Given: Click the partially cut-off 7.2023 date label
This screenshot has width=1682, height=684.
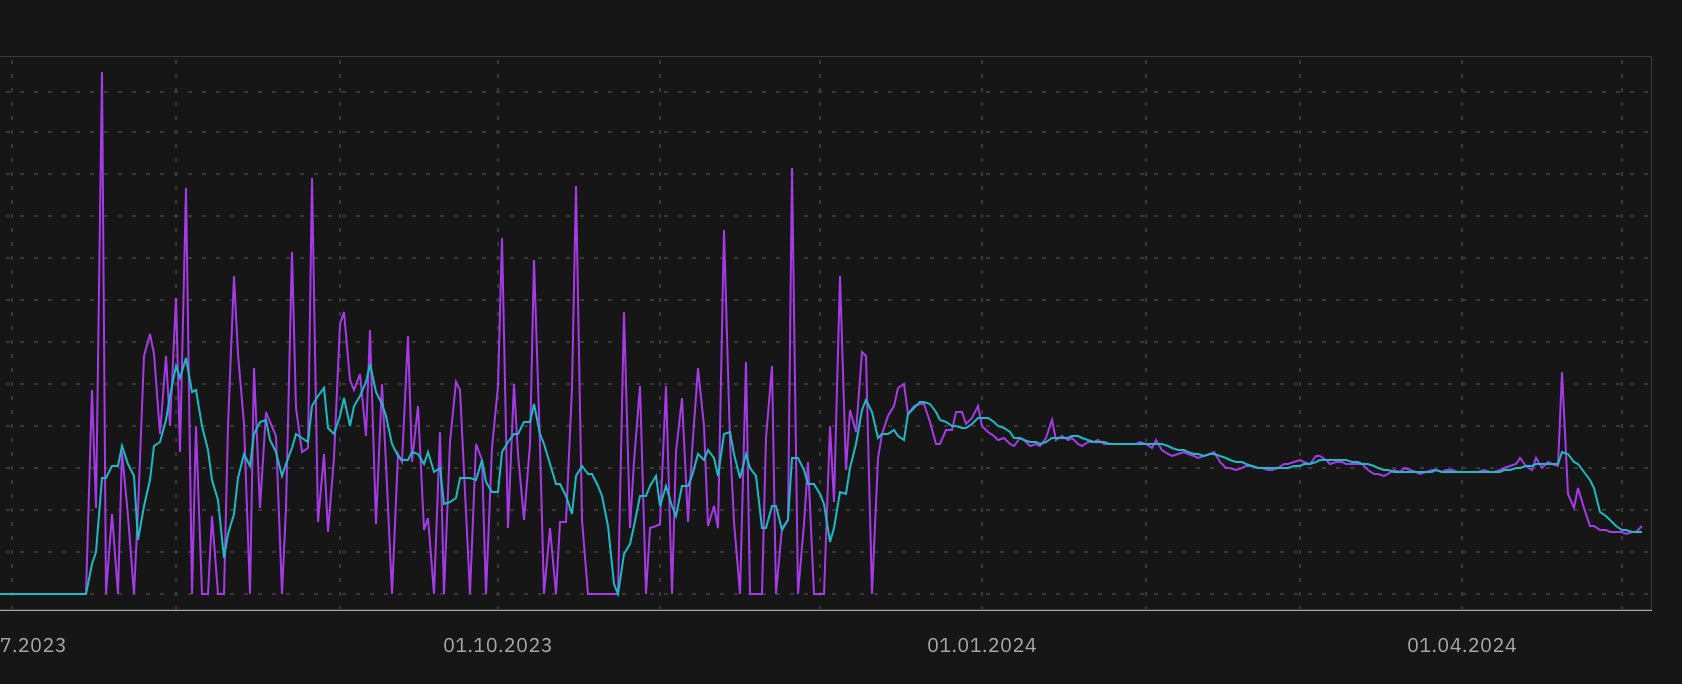Looking at the screenshot, I should coord(33,645).
